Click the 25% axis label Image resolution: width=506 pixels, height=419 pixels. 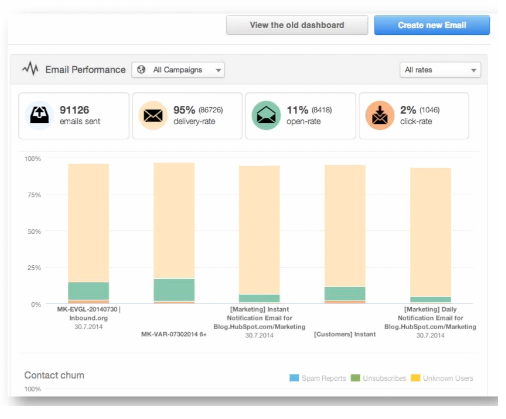tap(34, 268)
